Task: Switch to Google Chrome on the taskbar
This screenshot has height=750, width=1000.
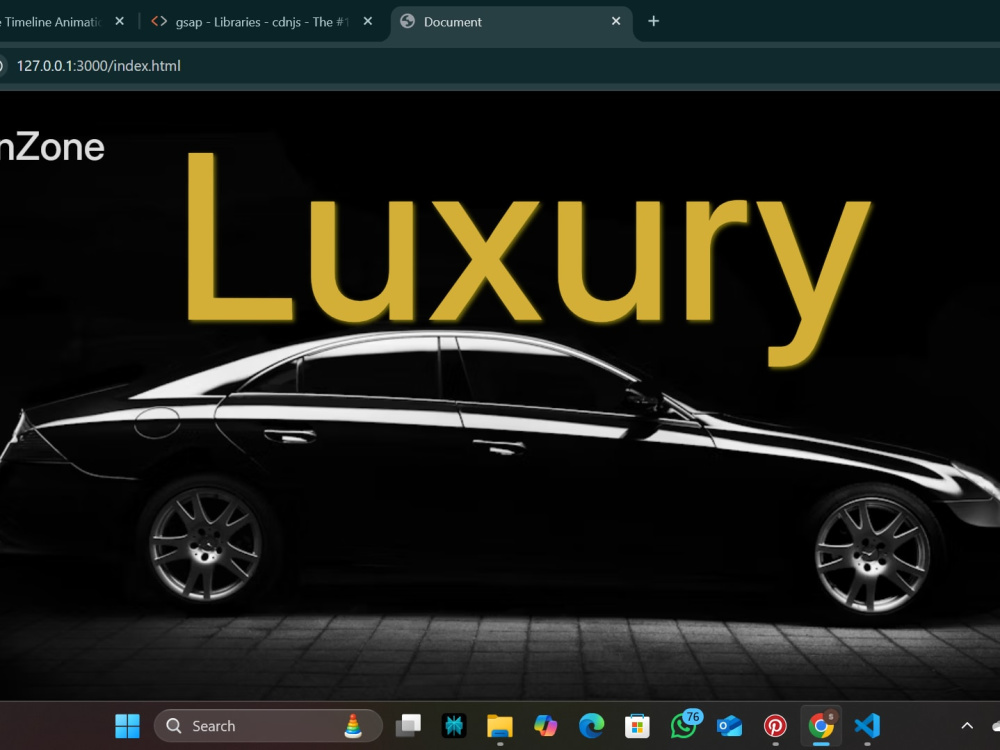Action: pos(821,726)
